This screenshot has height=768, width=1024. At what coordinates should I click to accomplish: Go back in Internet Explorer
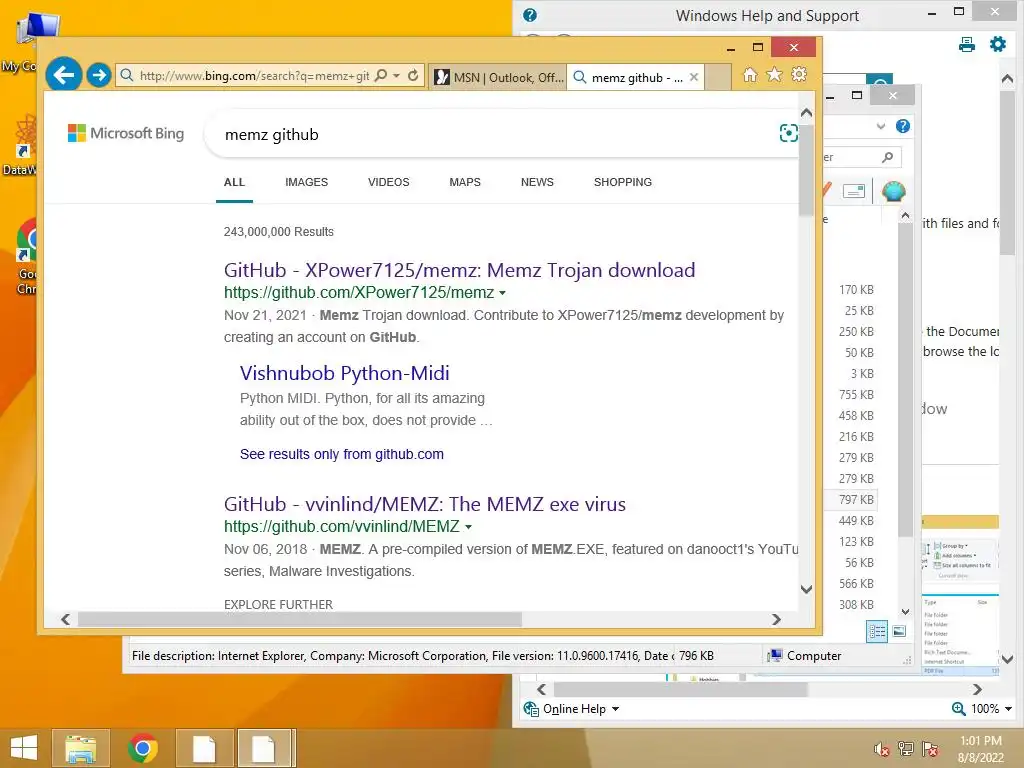tap(63, 75)
